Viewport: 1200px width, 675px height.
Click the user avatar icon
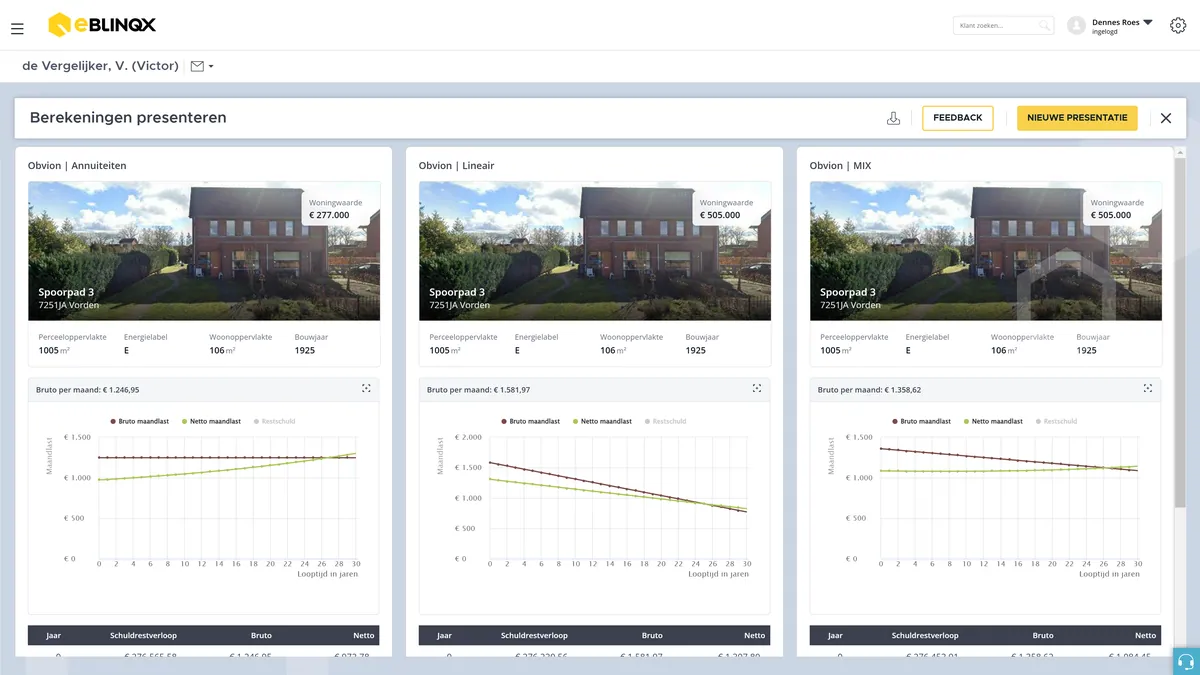[x=1076, y=26]
